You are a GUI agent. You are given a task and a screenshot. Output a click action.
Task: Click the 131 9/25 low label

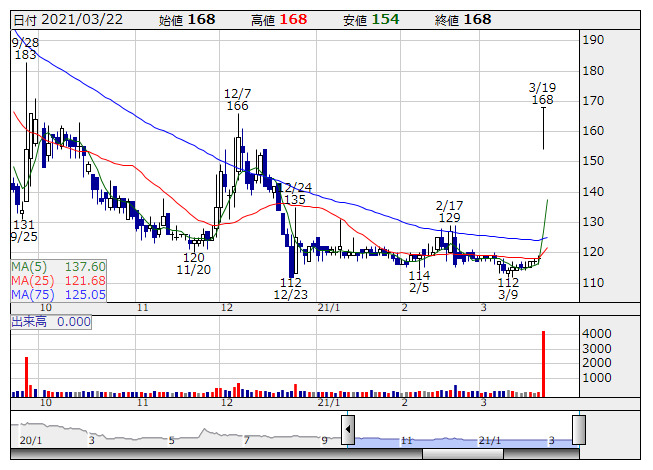(x=24, y=231)
